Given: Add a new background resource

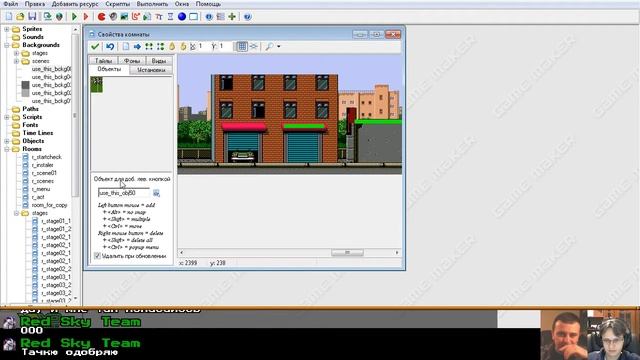Looking at the screenshot, I should click(x=124, y=16).
